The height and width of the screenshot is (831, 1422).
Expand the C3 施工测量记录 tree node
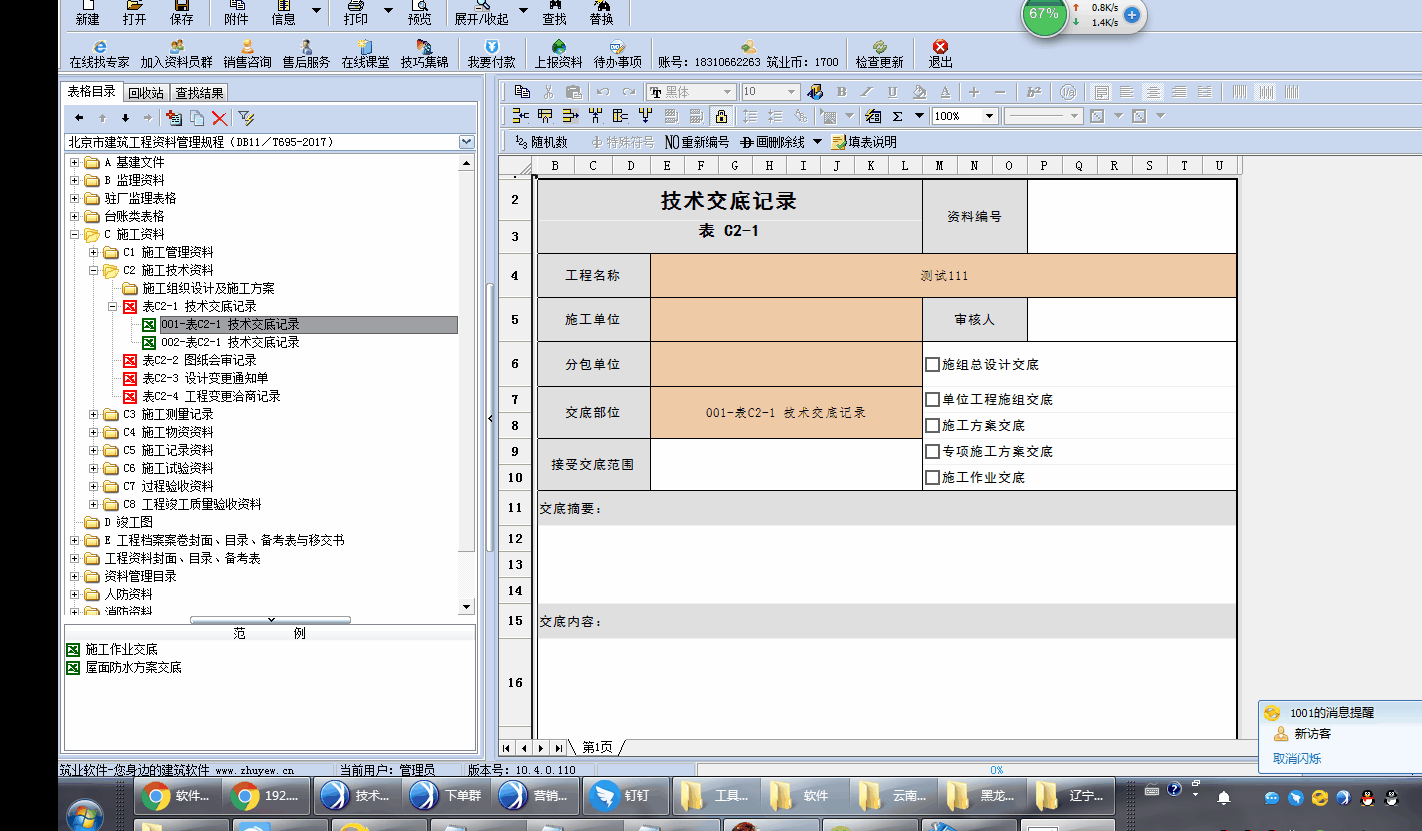(x=94, y=414)
